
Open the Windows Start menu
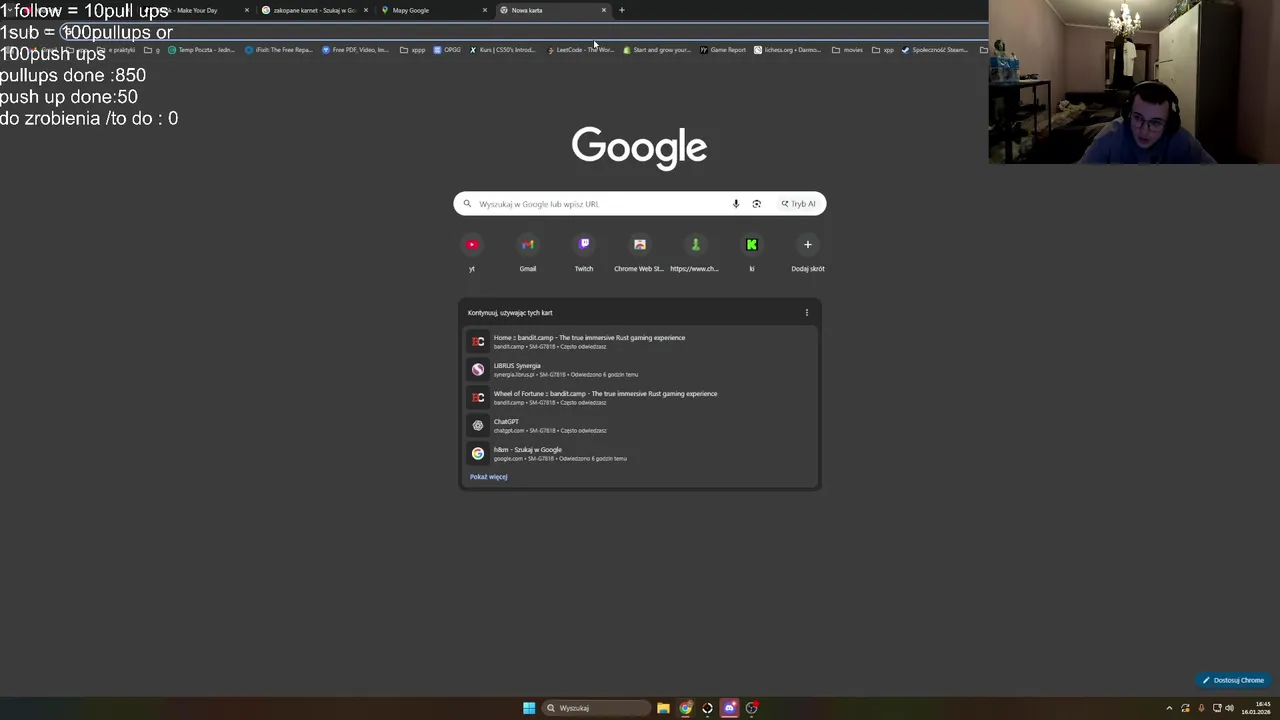pos(529,708)
